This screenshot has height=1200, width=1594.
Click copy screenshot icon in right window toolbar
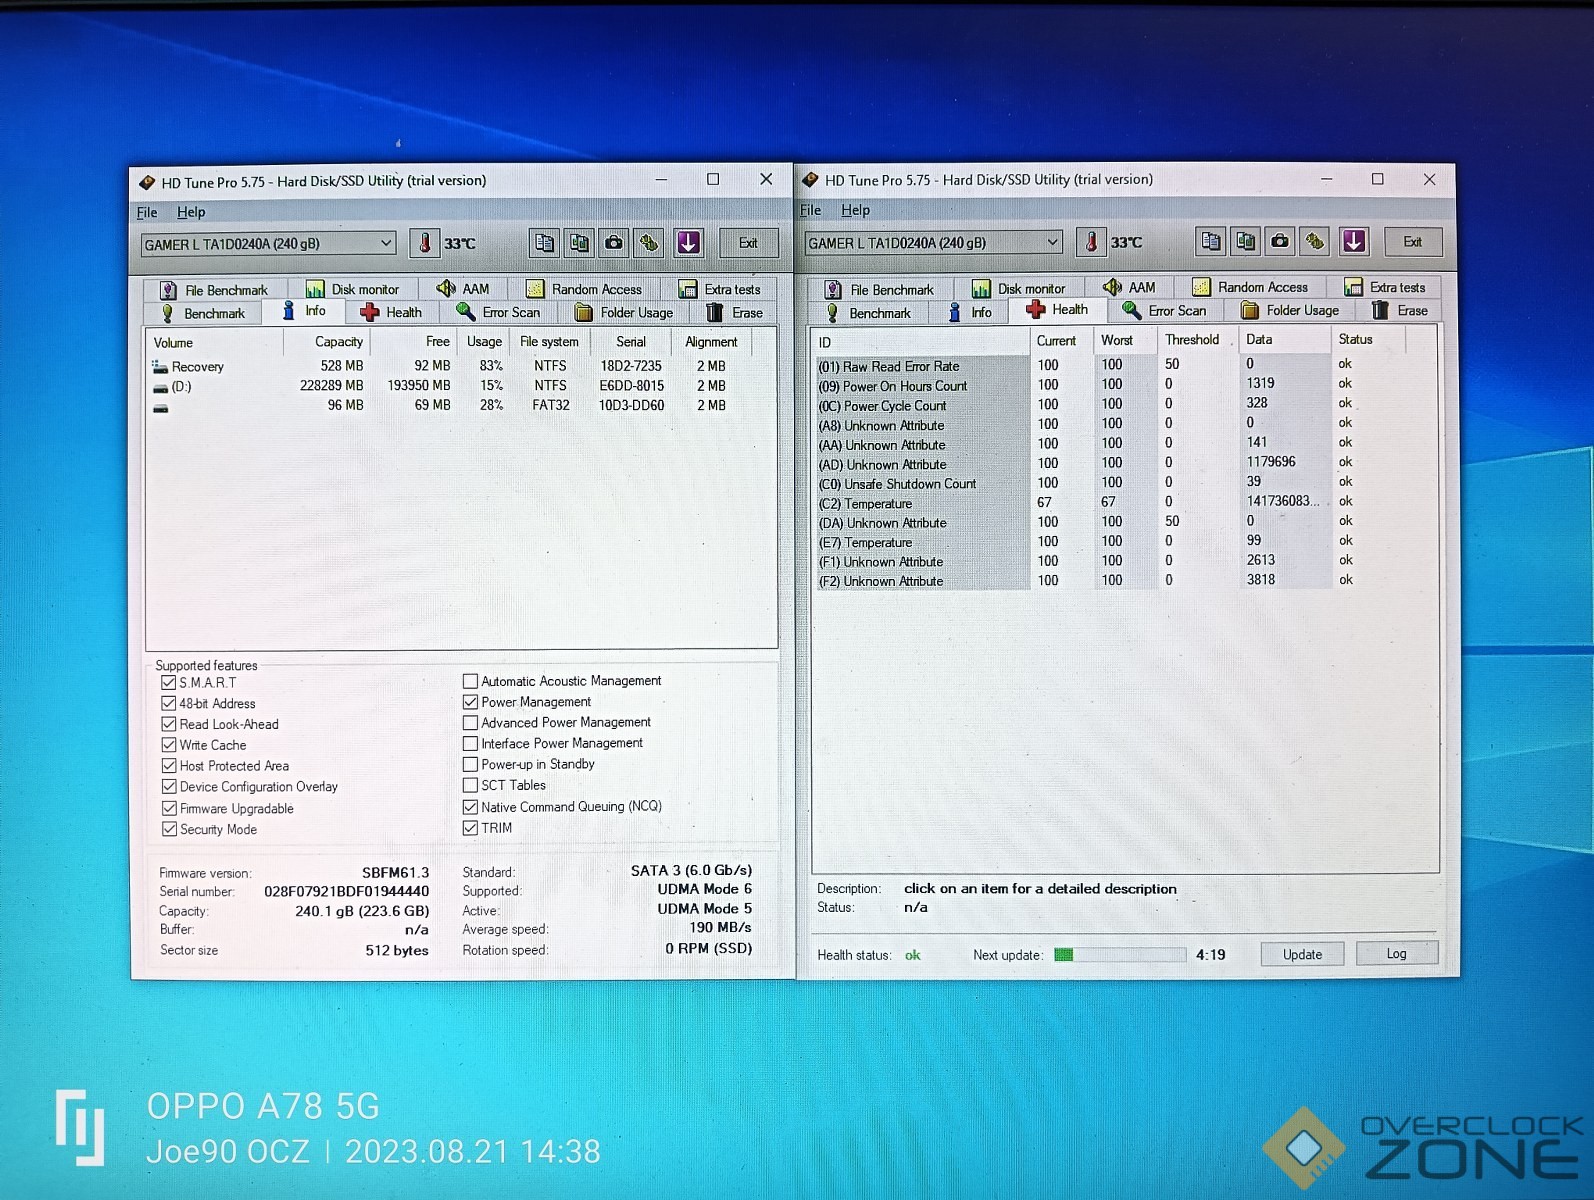click(x=1245, y=241)
